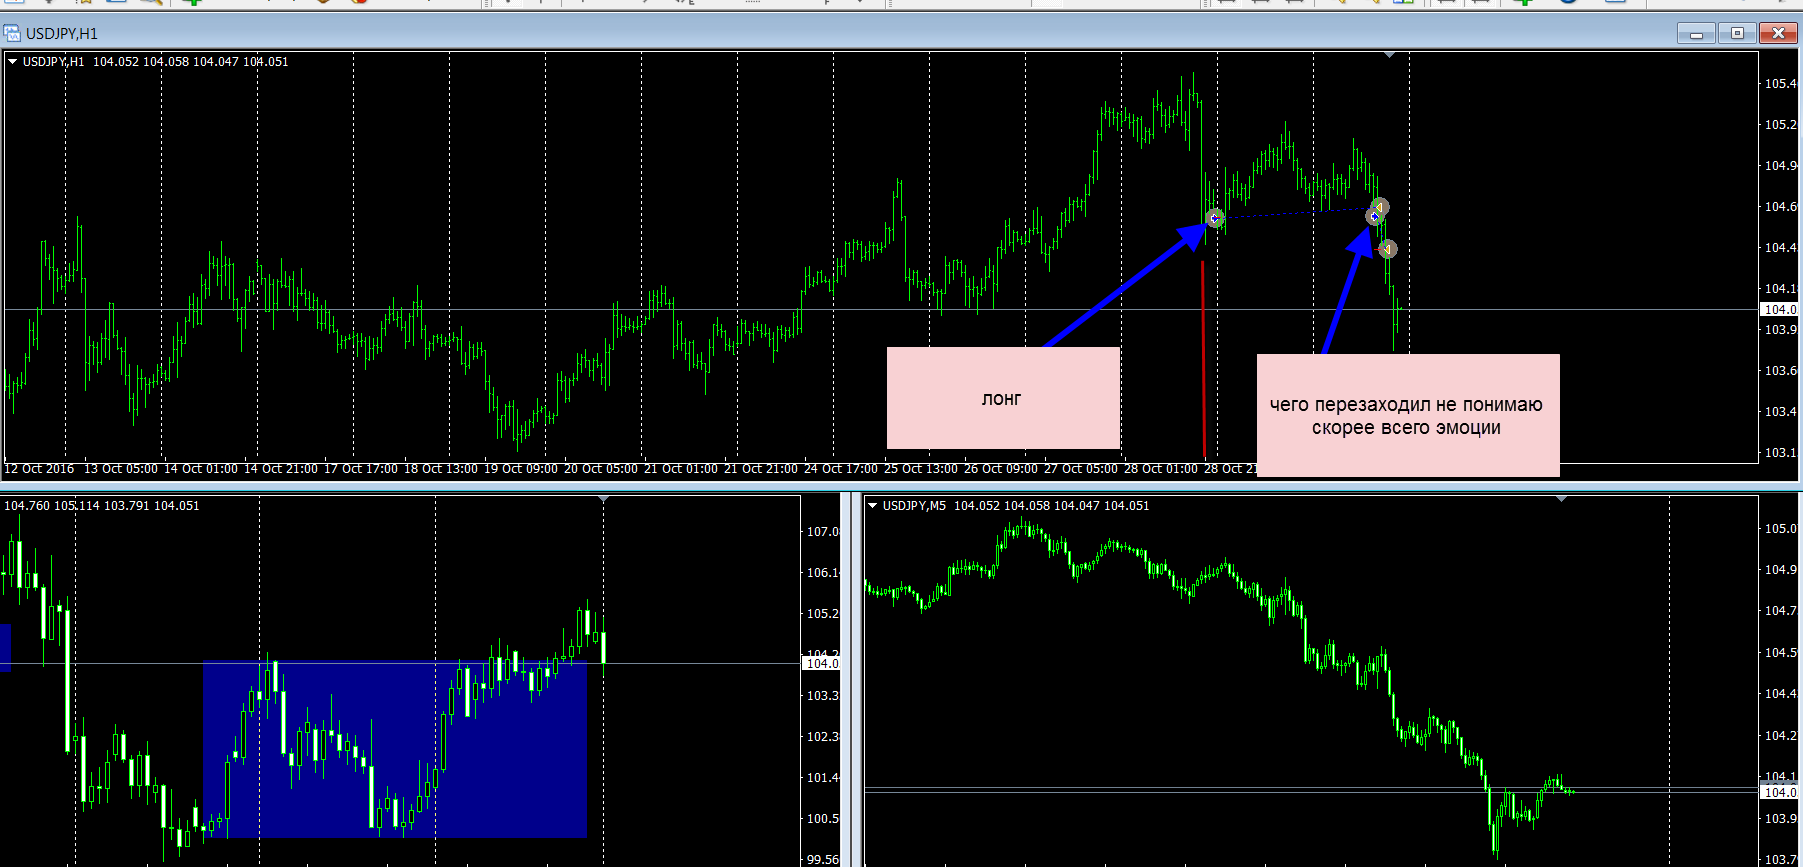
Task: Click the 27 Oct 05:00 time label
Action: (x=1081, y=468)
